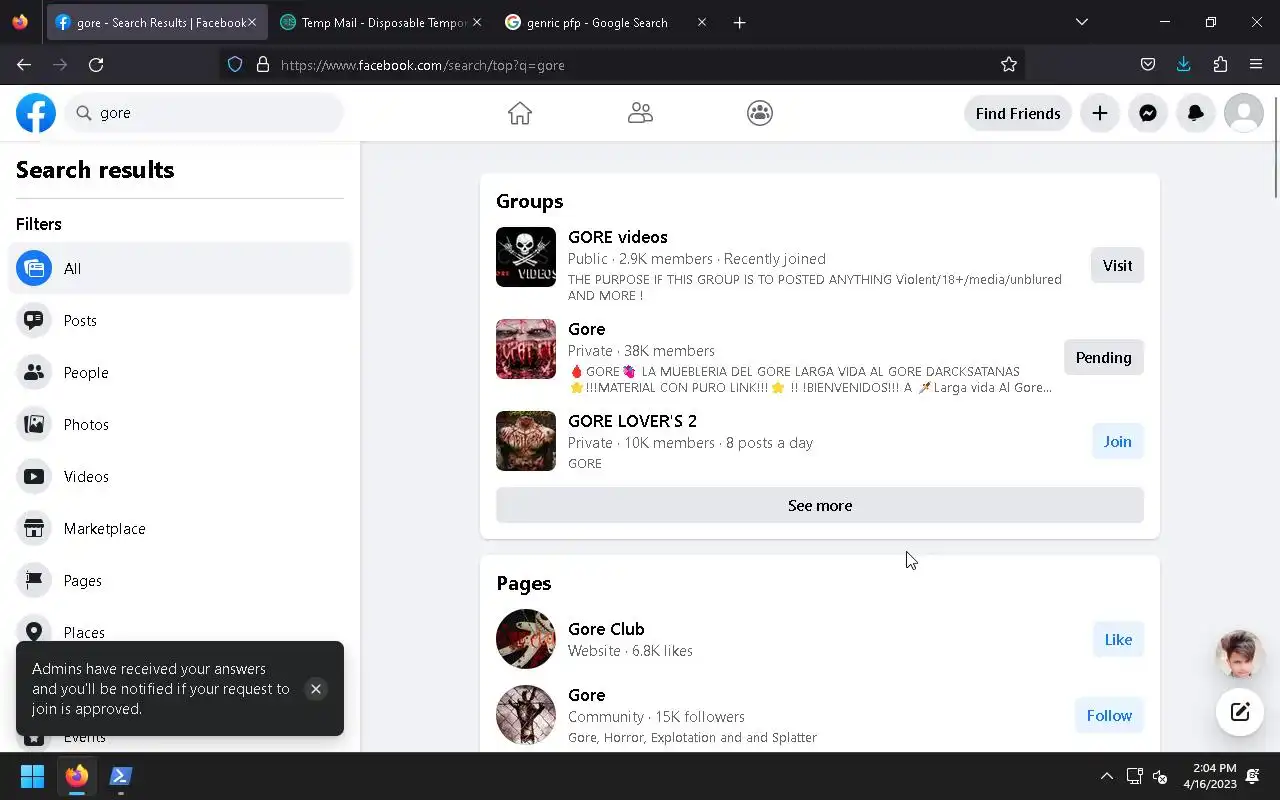Open the Gore Club page title
The width and height of the screenshot is (1280, 800).
click(x=606, y=629)
